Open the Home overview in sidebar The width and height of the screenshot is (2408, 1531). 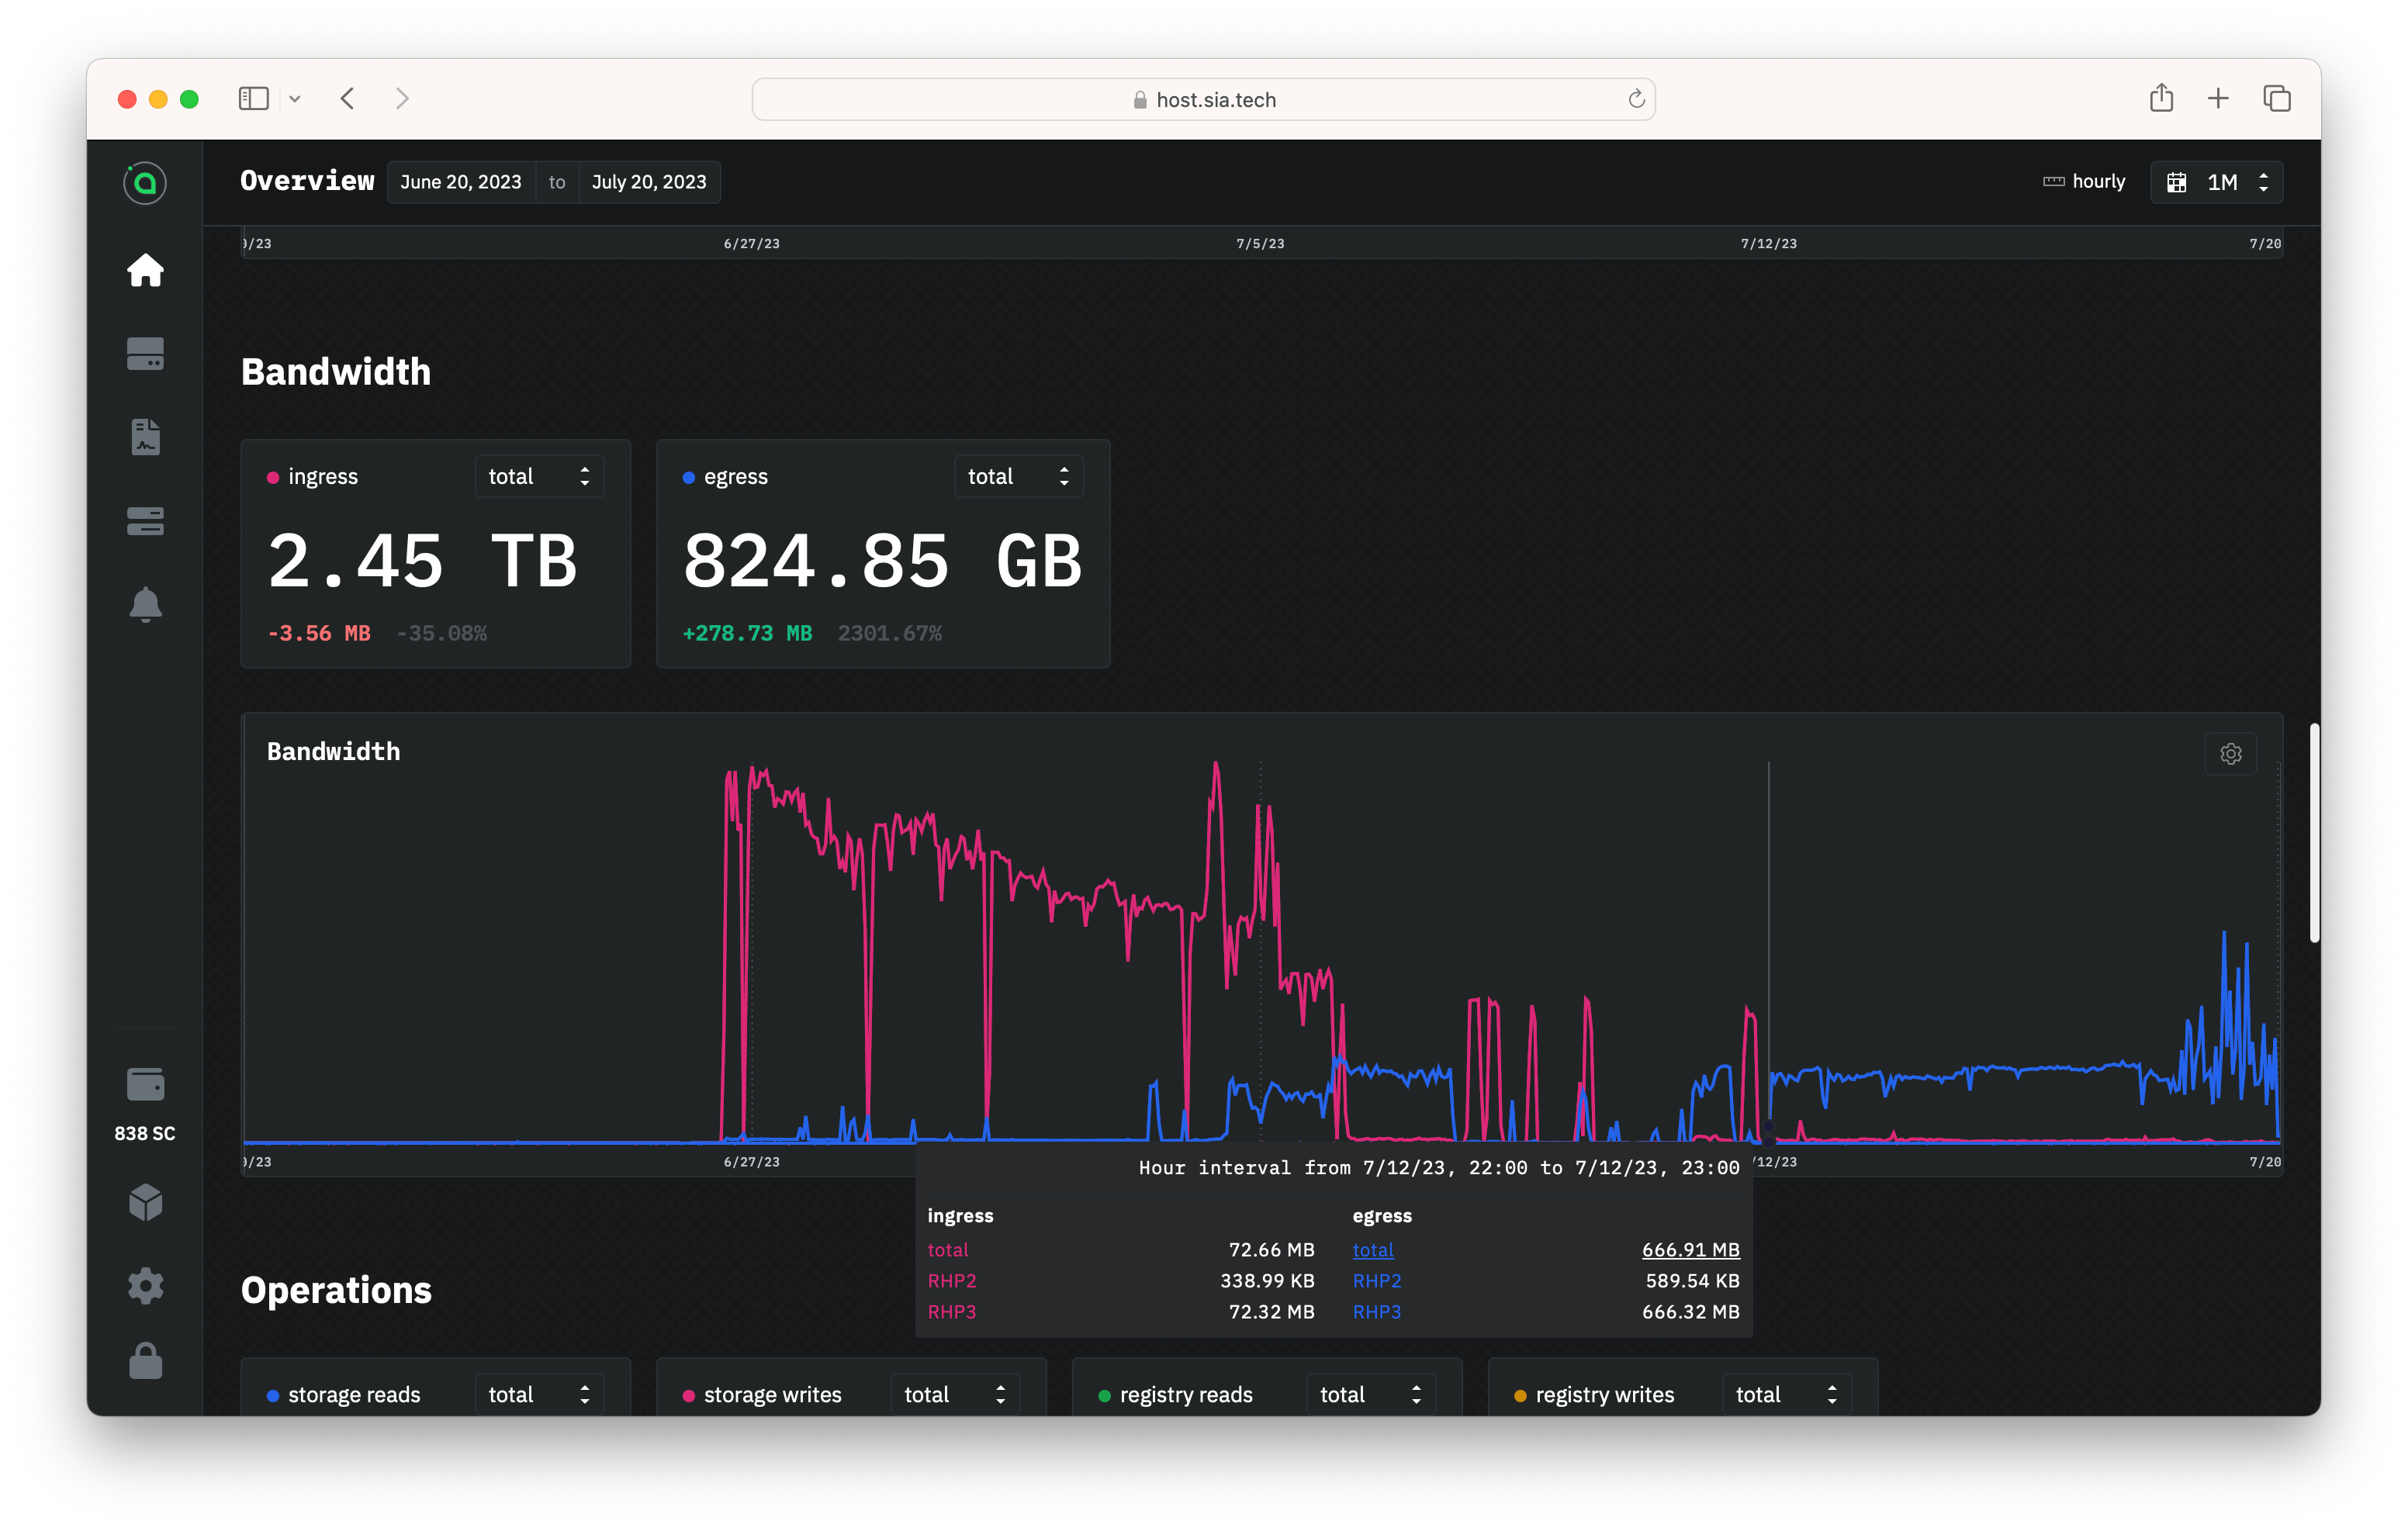145,270
